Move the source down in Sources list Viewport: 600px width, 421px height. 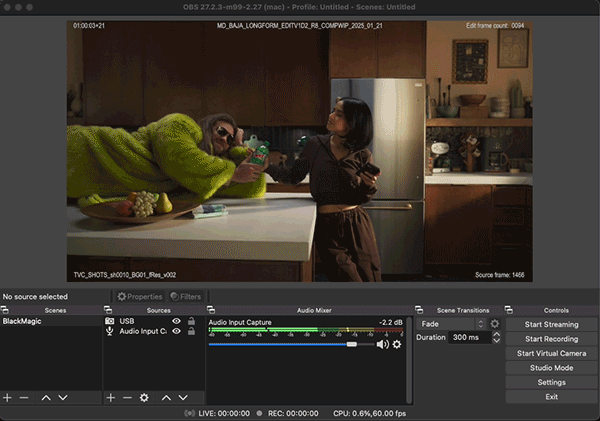(x=183, y=398)
